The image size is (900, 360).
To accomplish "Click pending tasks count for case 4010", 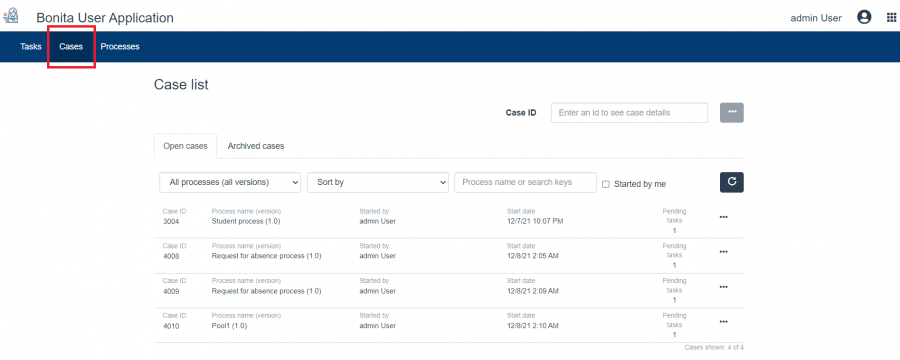I will pos(674,335).
